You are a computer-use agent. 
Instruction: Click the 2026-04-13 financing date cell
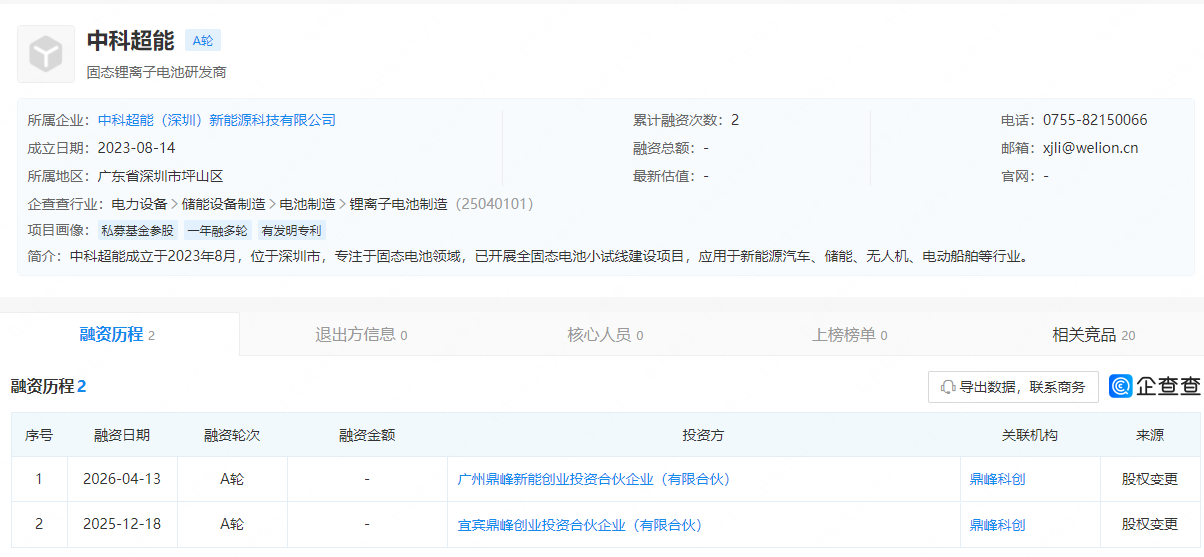coord(122,479)
